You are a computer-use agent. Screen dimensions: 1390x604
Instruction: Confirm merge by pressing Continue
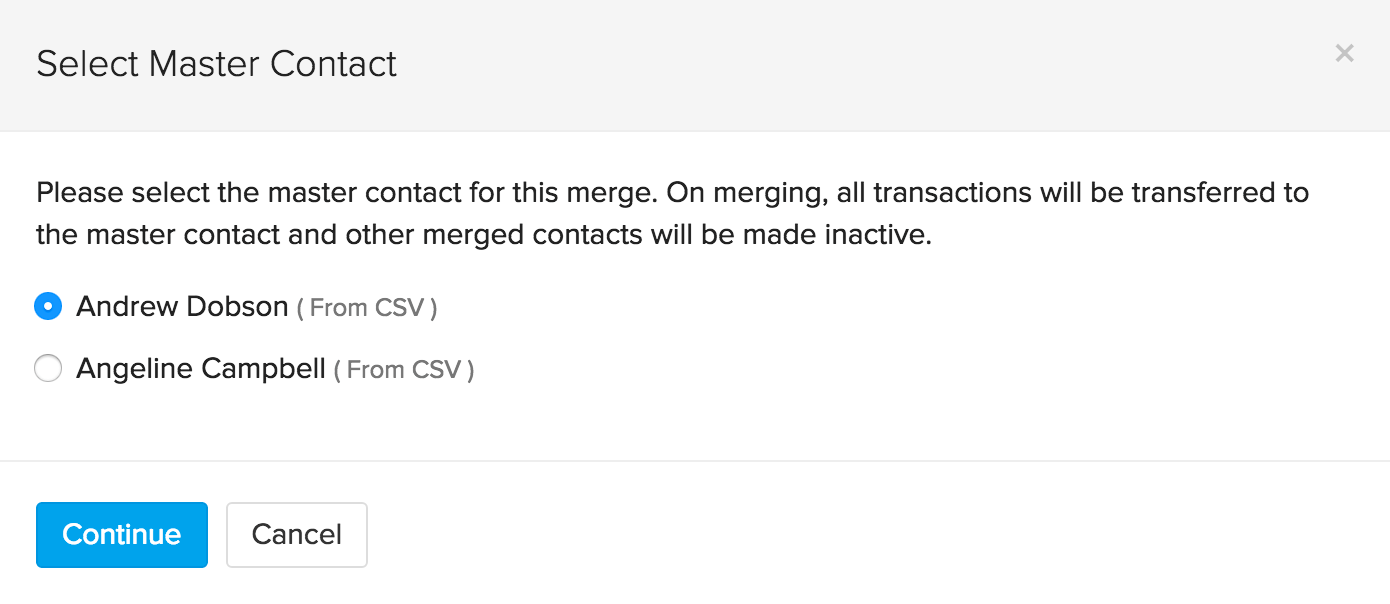pyautogui.click(x=121, y=535)
